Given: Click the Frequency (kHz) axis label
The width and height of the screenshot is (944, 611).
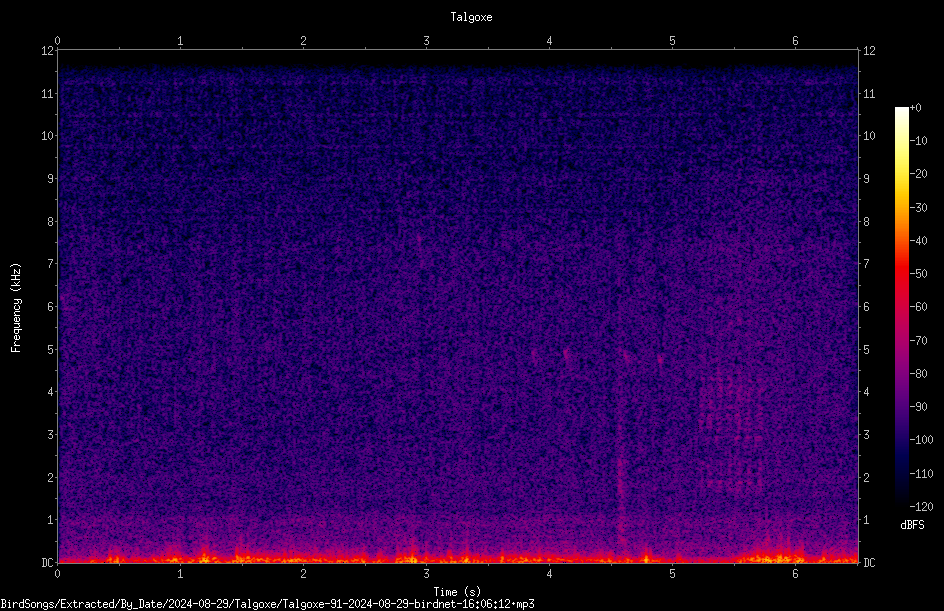Looking at the screenshot, I should [16, 308].
